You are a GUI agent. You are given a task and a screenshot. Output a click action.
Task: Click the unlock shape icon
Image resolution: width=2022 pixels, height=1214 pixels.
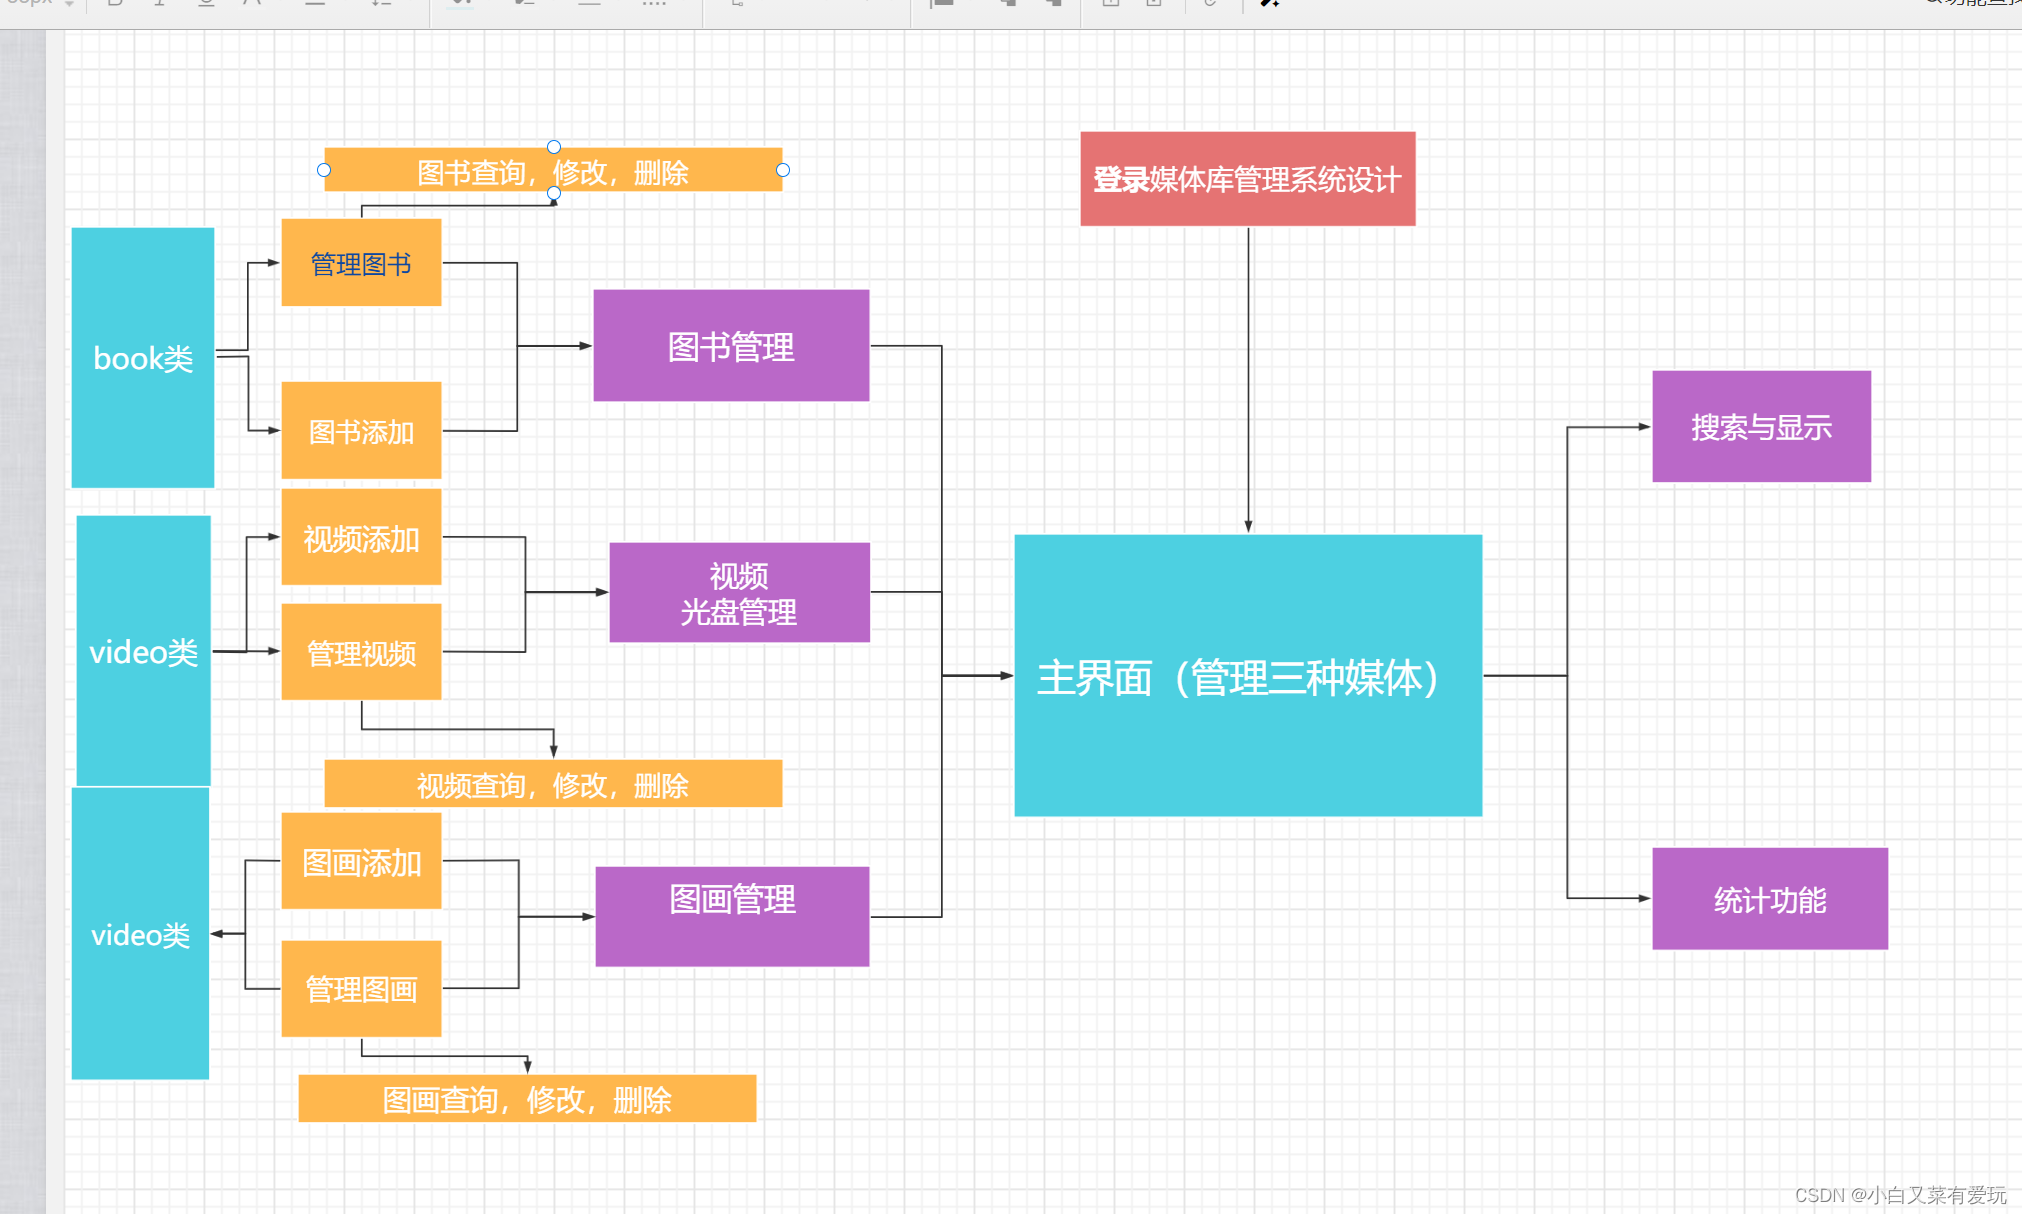click(x=1152, y=5)
